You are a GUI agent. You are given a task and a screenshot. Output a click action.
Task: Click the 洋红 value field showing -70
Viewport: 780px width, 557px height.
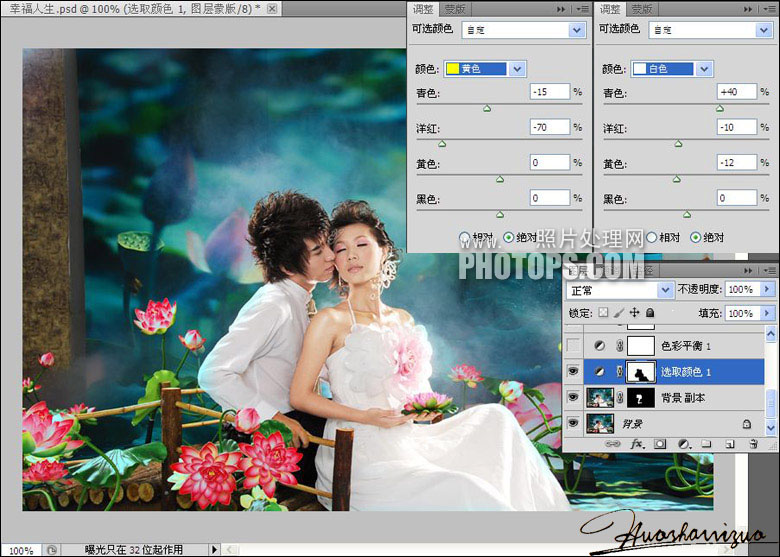click(550, 127)
